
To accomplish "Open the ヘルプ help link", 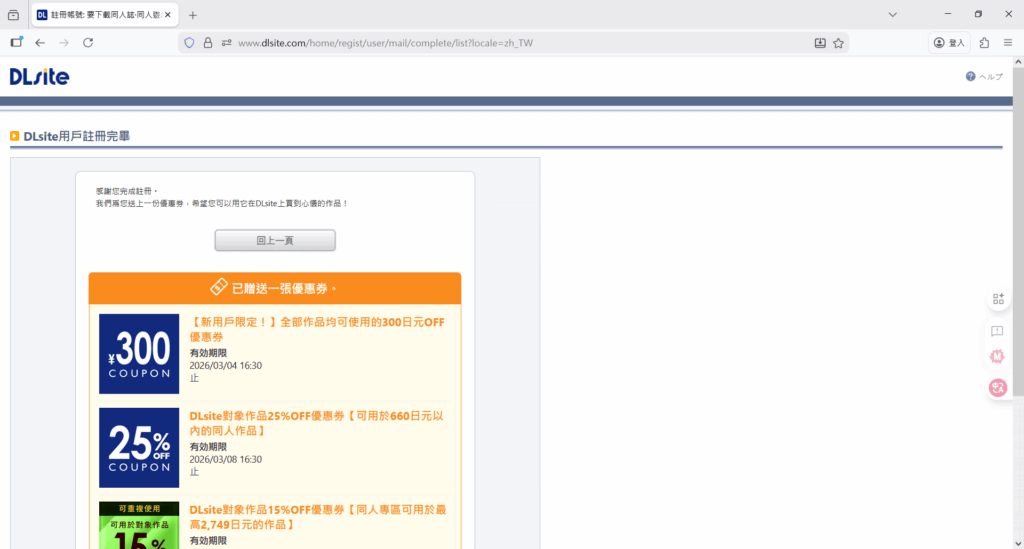I will 984,77.
